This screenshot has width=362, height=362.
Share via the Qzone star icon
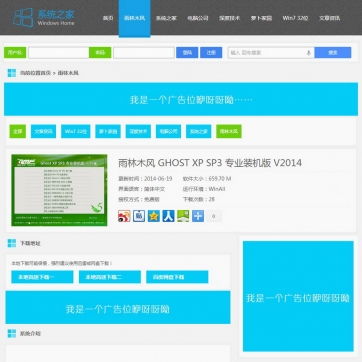click(154, 216)
